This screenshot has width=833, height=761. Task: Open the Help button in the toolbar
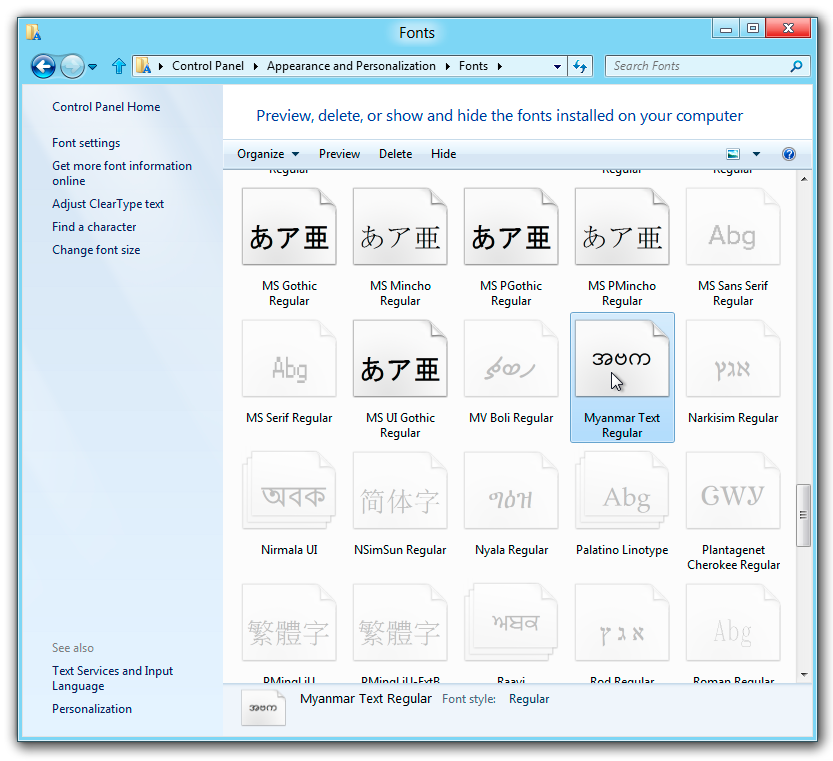(x=789, y=154)
